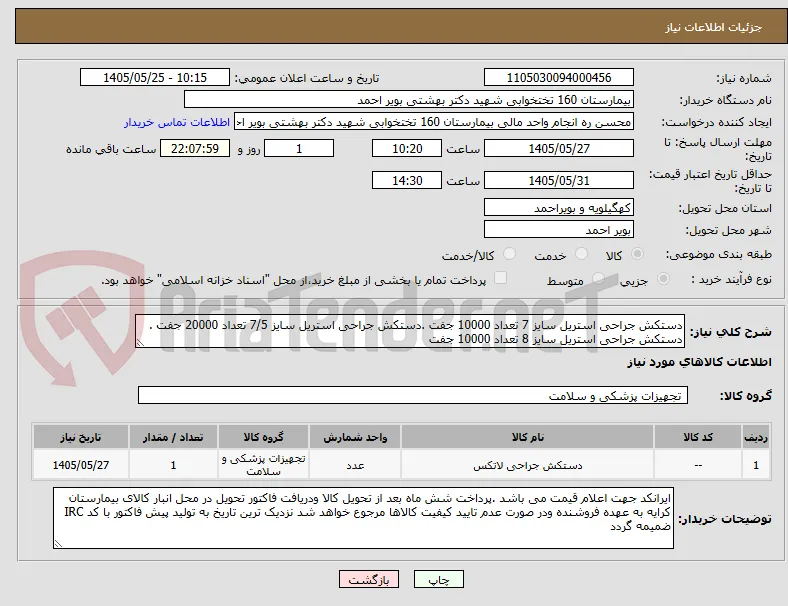This screenshot has height=606, width=788.
Task: Click the شهر محل تحویل label
Action: (729, 230)
